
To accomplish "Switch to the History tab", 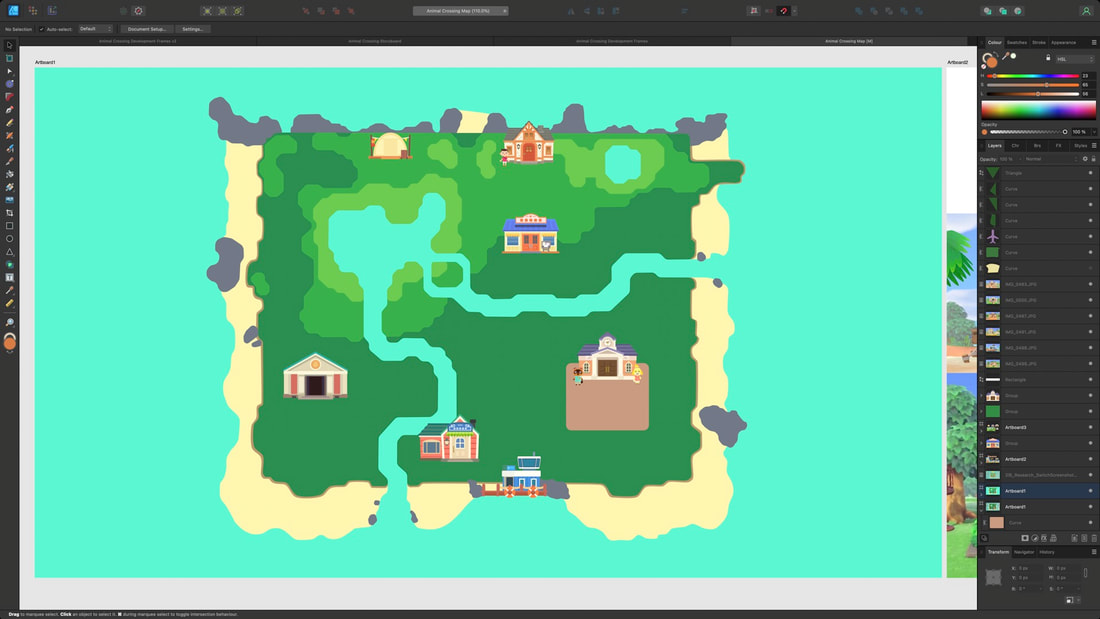I will click(x=1047, y=552).
